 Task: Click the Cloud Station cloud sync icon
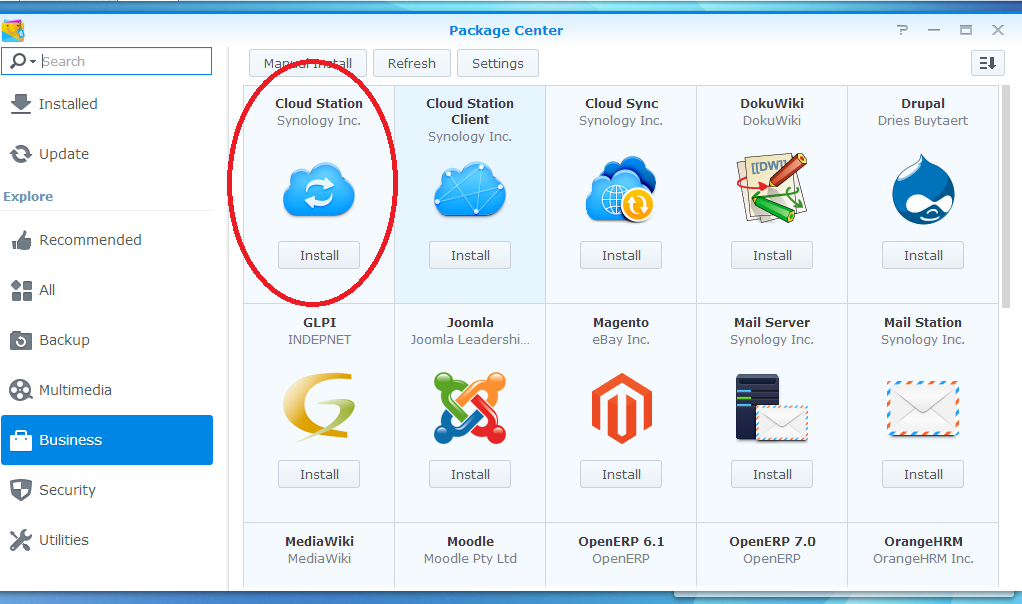[319, 192]
